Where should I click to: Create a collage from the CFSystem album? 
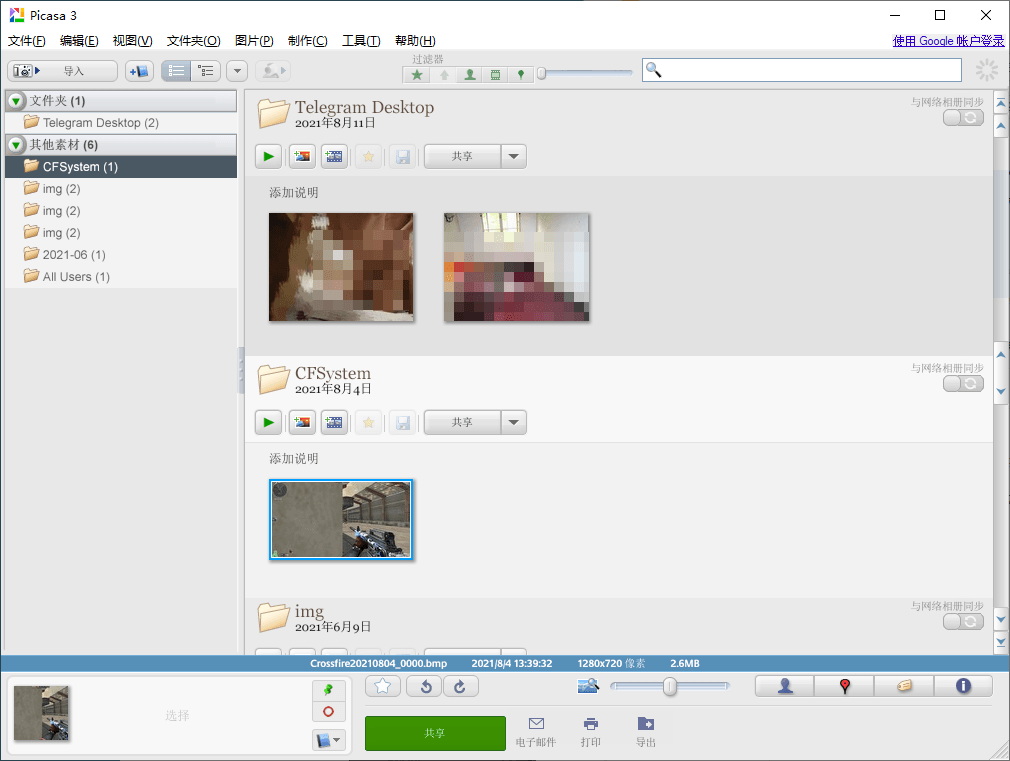coord(301,422)
